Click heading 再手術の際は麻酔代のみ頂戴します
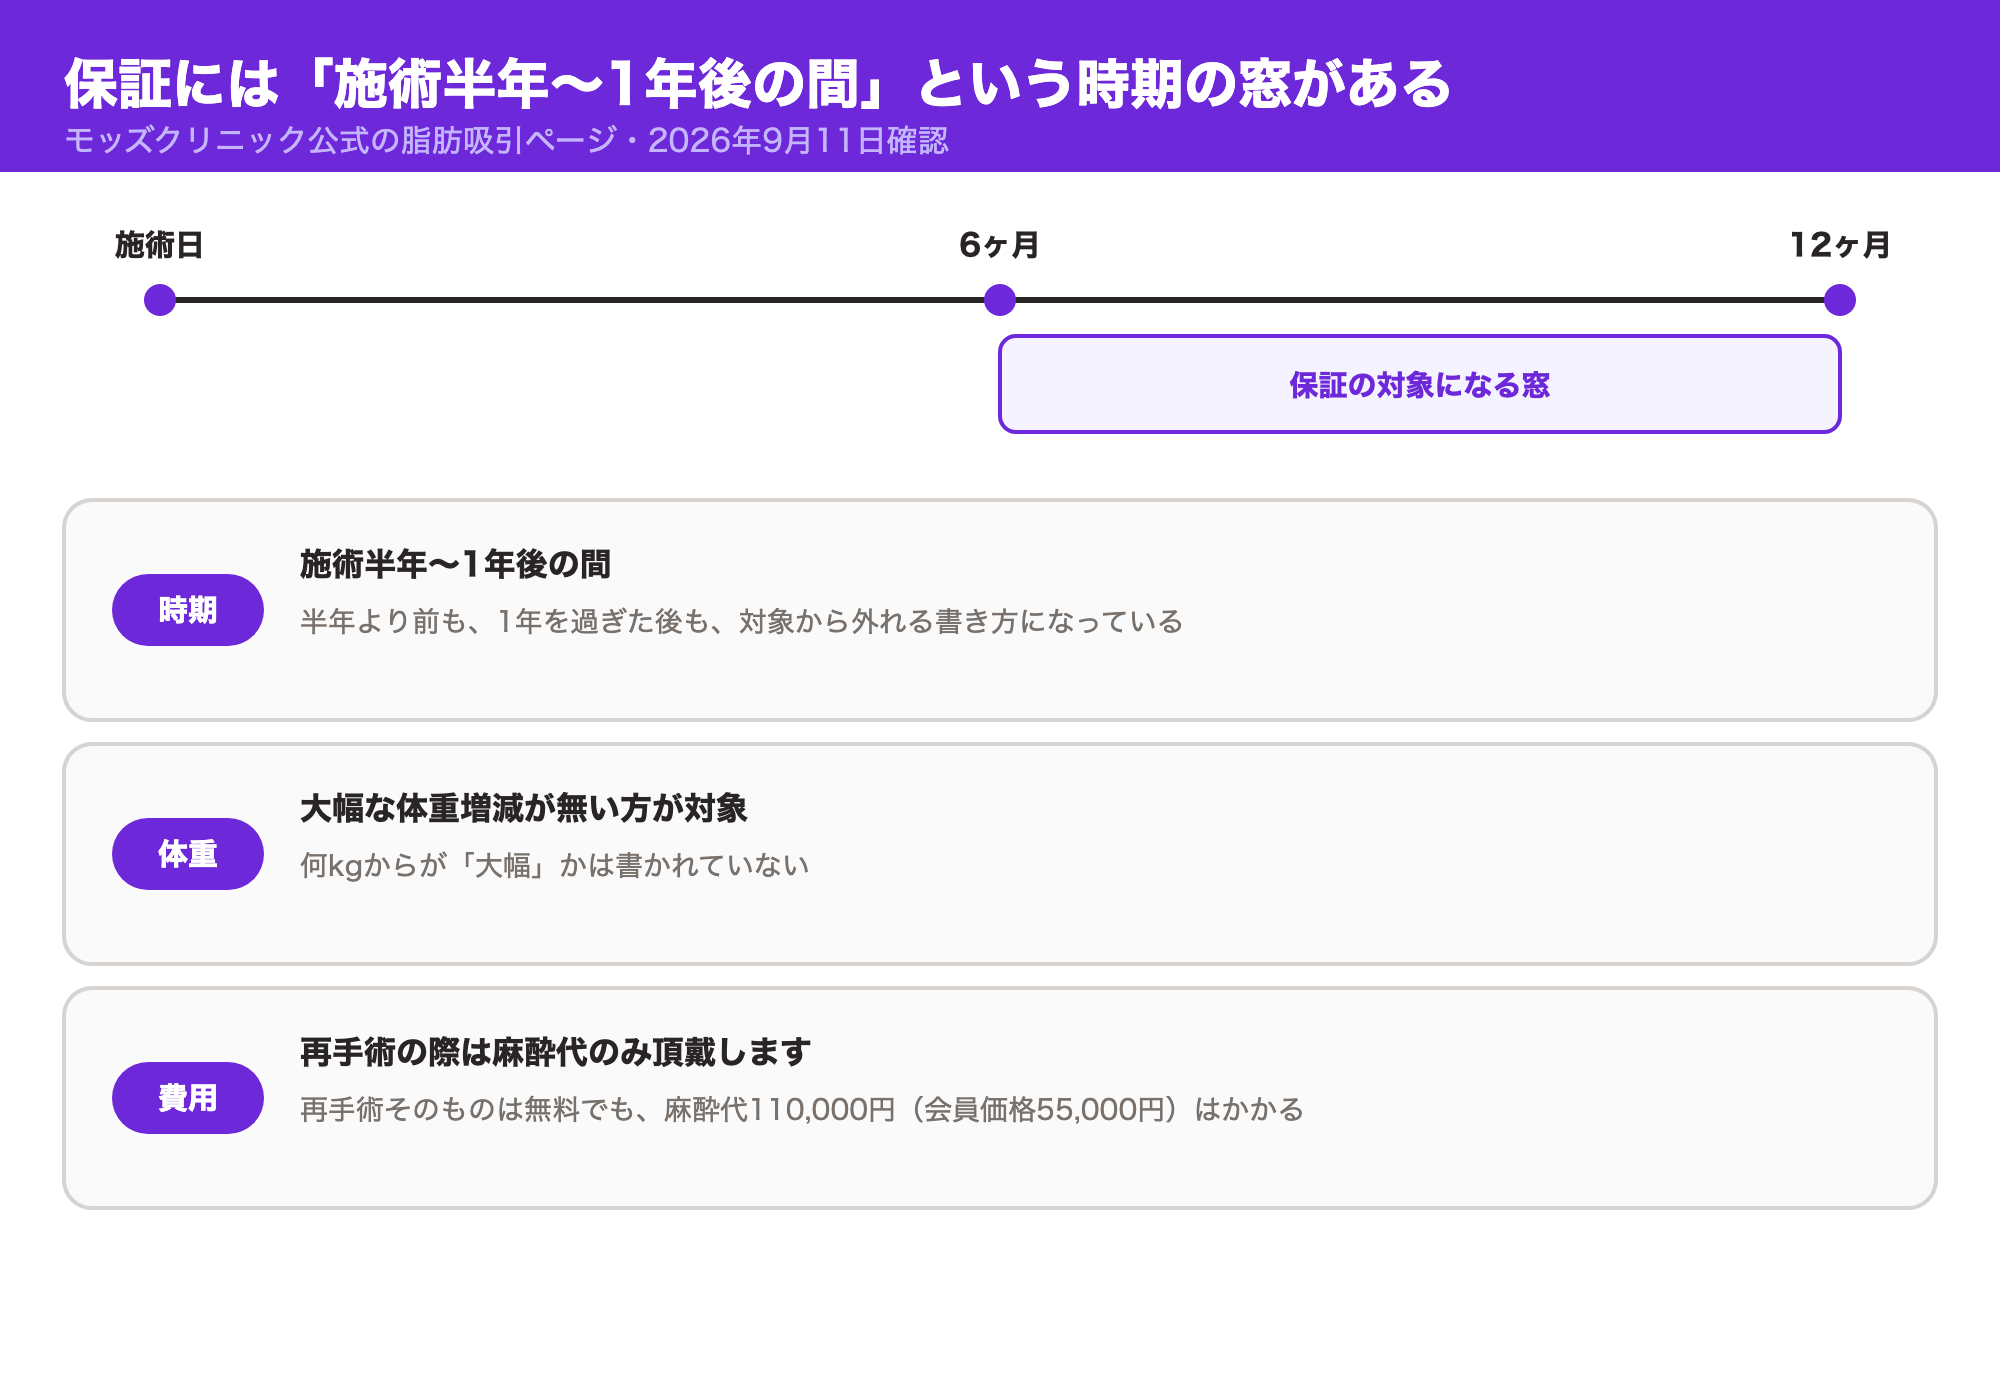The width and height of the screenshot is (2000, 1400). coord(556,1052)
